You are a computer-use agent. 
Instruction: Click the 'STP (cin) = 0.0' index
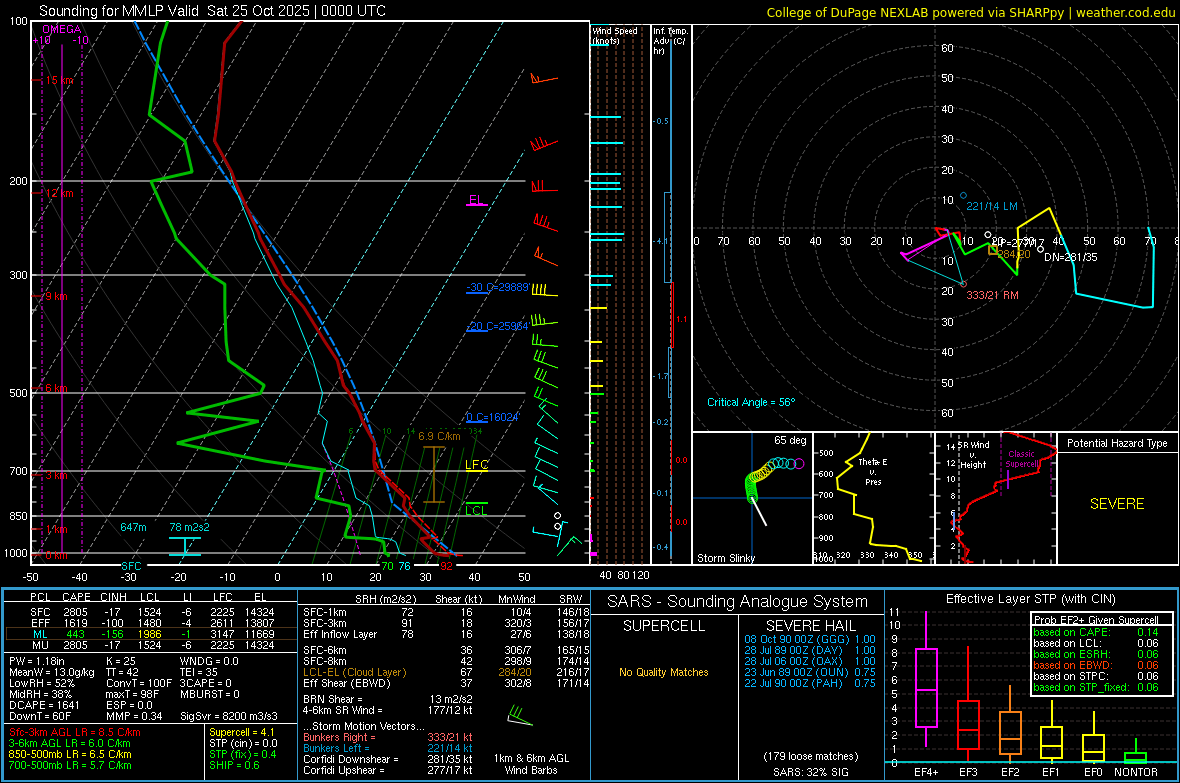[x=243, y=743]
